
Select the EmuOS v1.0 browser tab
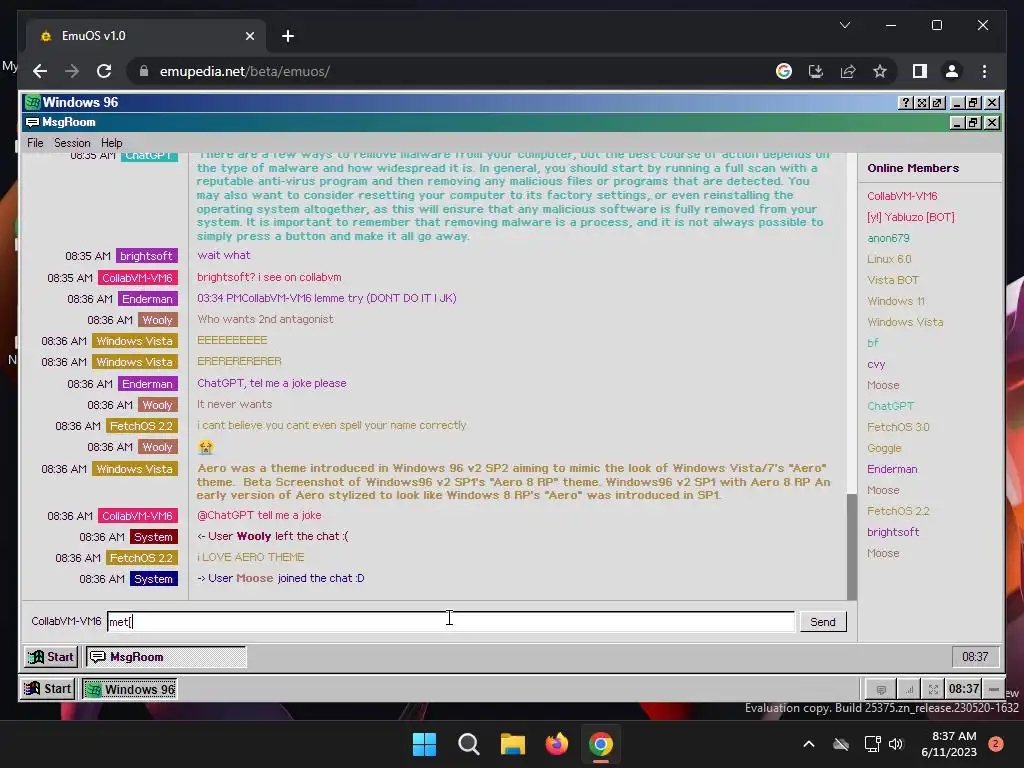pos(145,36)
